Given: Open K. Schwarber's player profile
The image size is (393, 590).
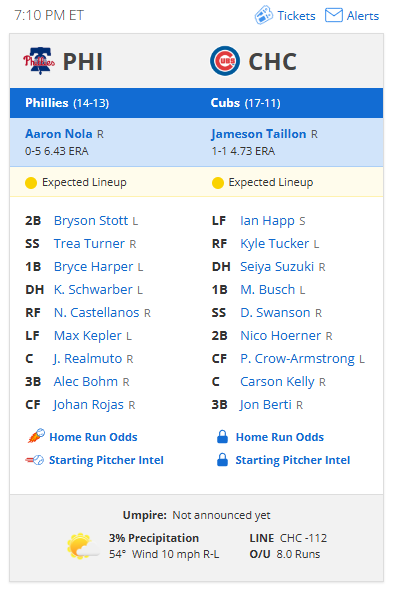Looking at the screenshot, I should (93, 290).
